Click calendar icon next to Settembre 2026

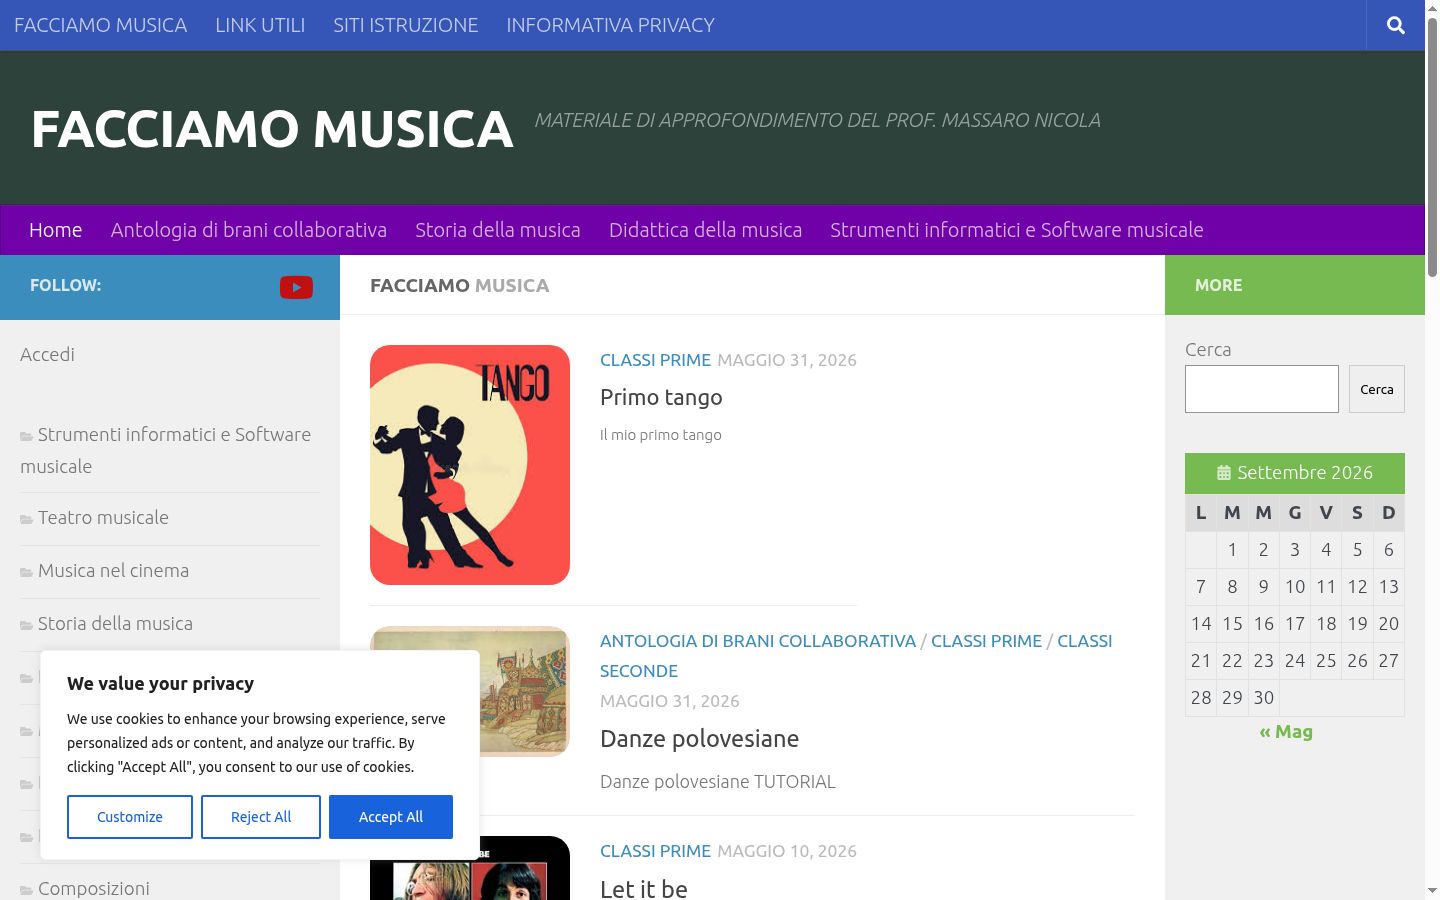point(1224,473)
